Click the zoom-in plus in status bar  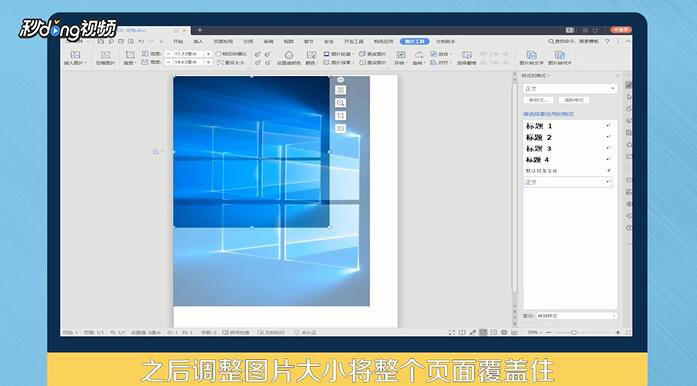click(618, 332)
